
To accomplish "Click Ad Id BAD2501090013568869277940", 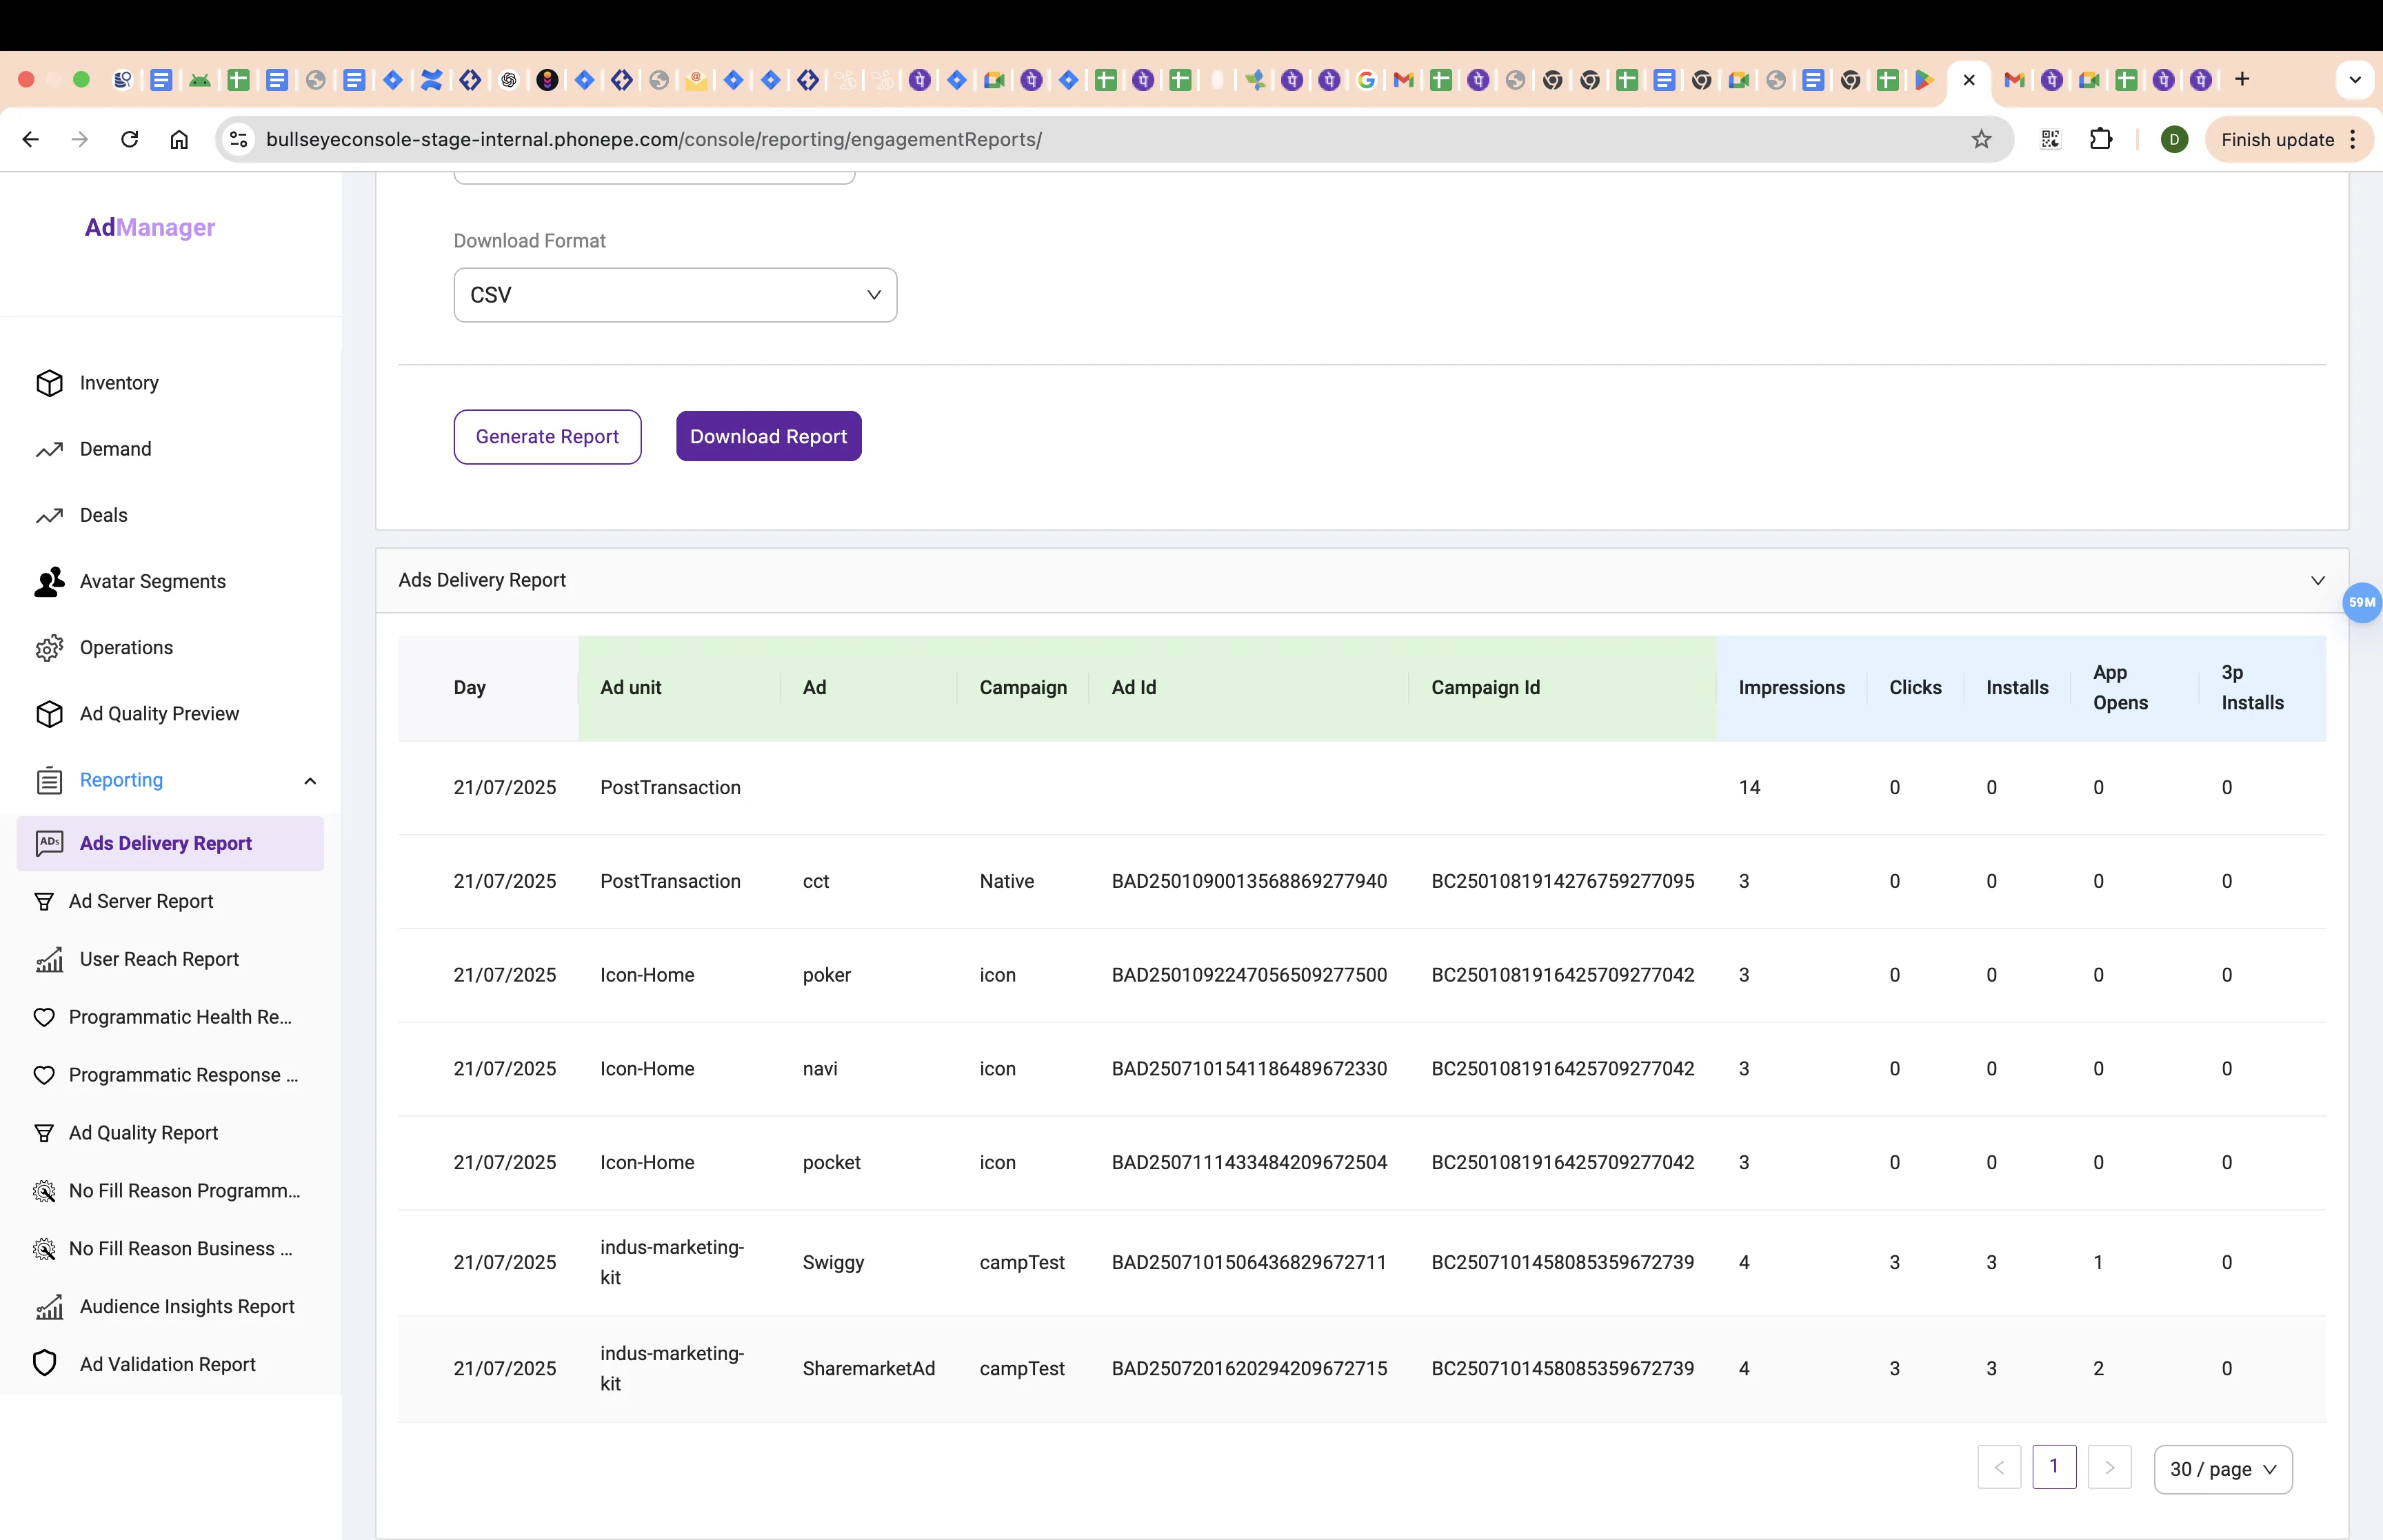I will click(x=1249, y=882).
